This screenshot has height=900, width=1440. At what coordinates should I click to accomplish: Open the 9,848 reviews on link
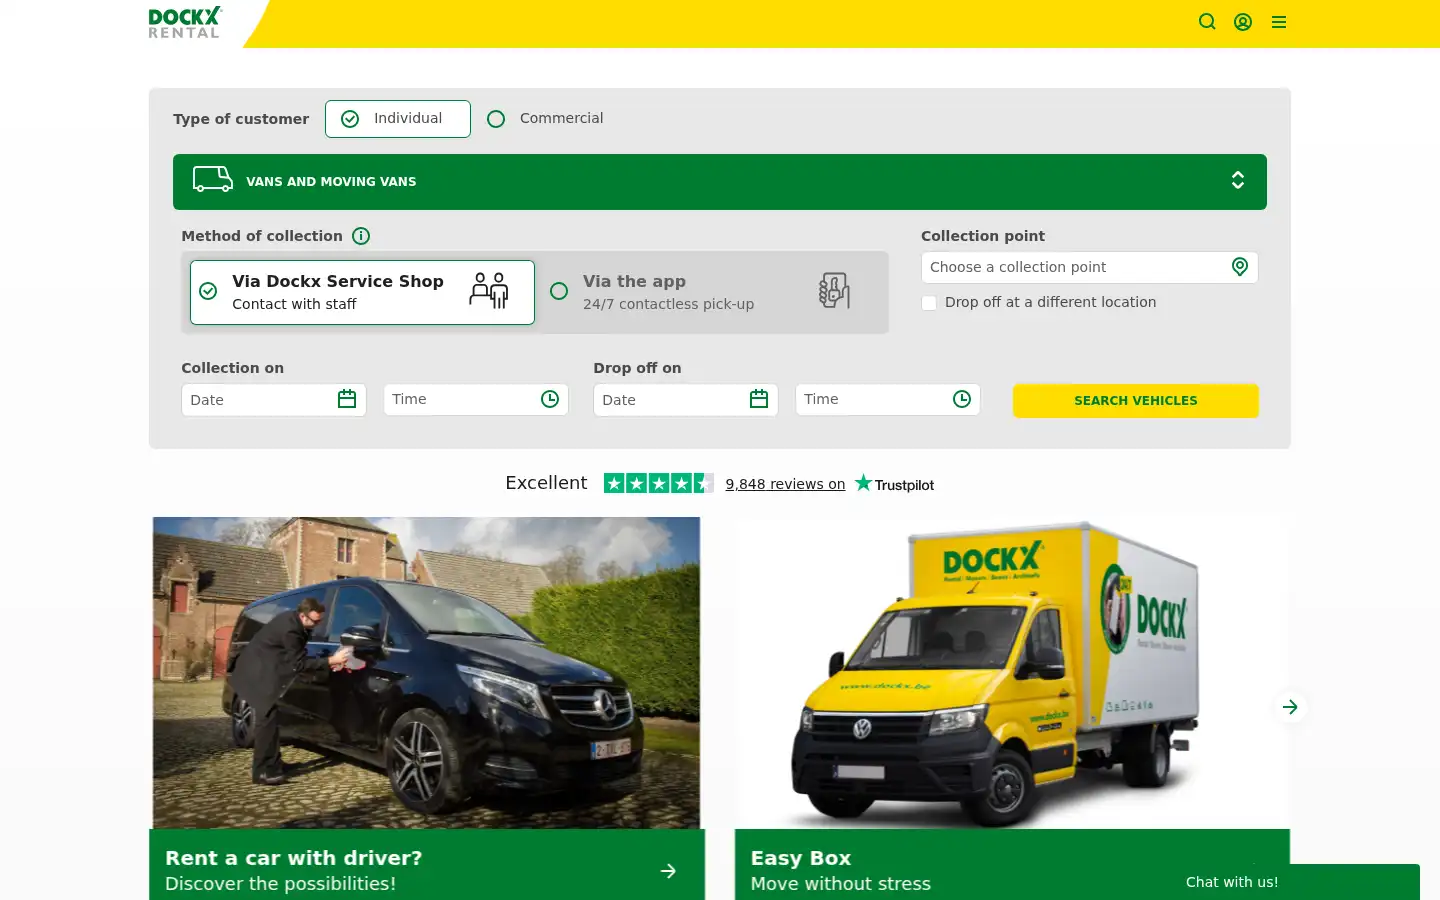pos(785,484)
